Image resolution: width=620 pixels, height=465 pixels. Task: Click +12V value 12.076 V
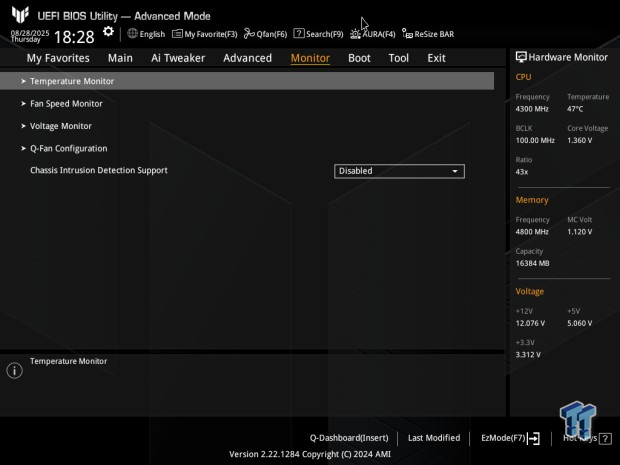pos(530,323)
